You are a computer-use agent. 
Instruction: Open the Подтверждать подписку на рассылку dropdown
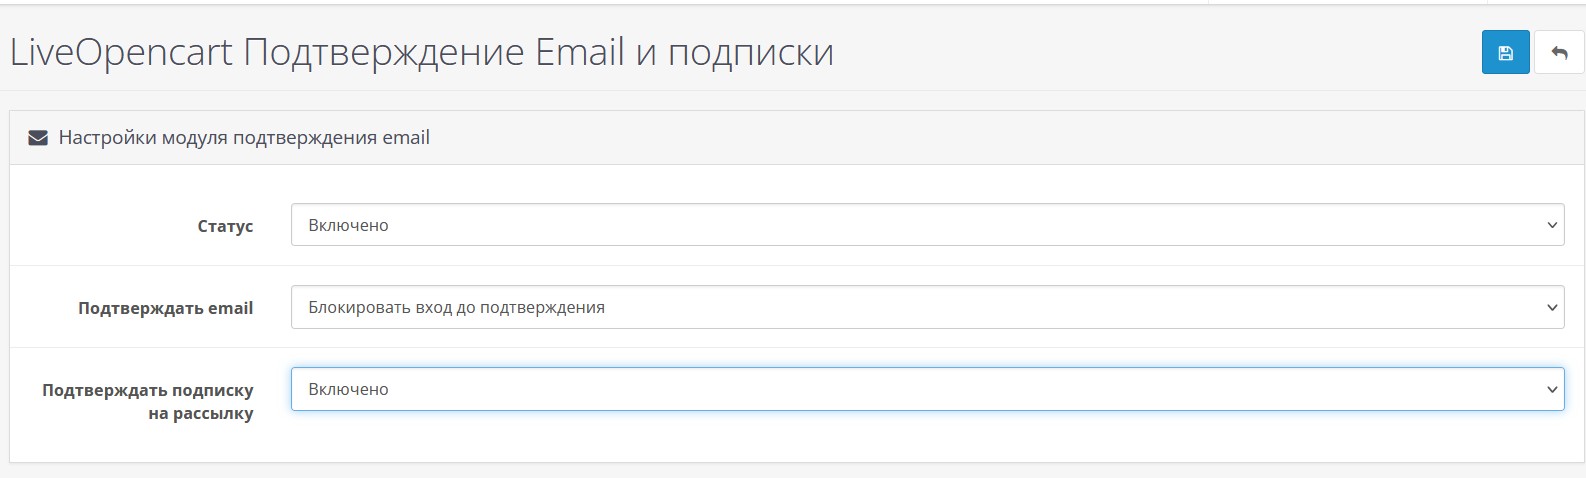927,389
